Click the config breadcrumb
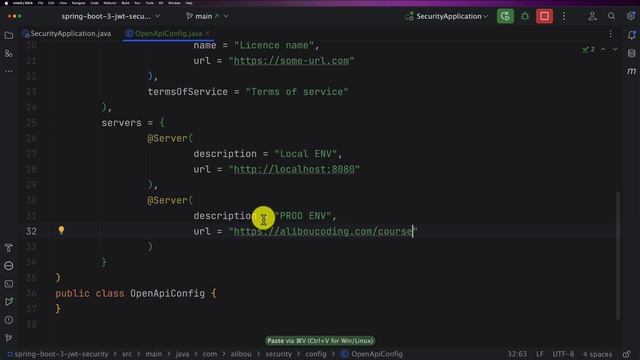640x360 pixels. point(316,354)
